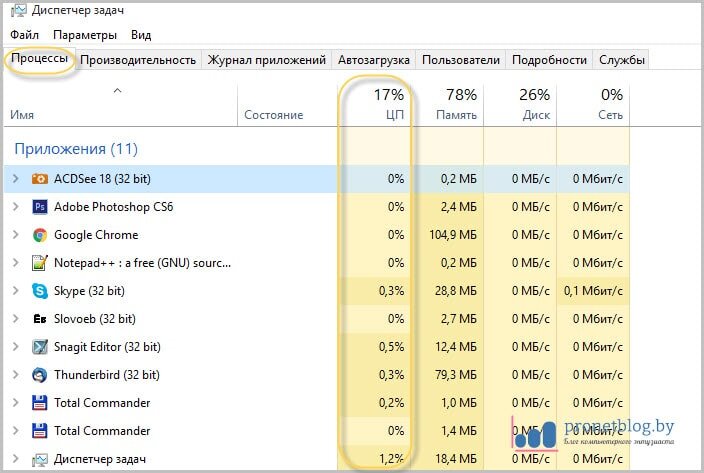Click Photoshop's 2,4 МБ memory value
704x473 pixels.
pos(458,207)
